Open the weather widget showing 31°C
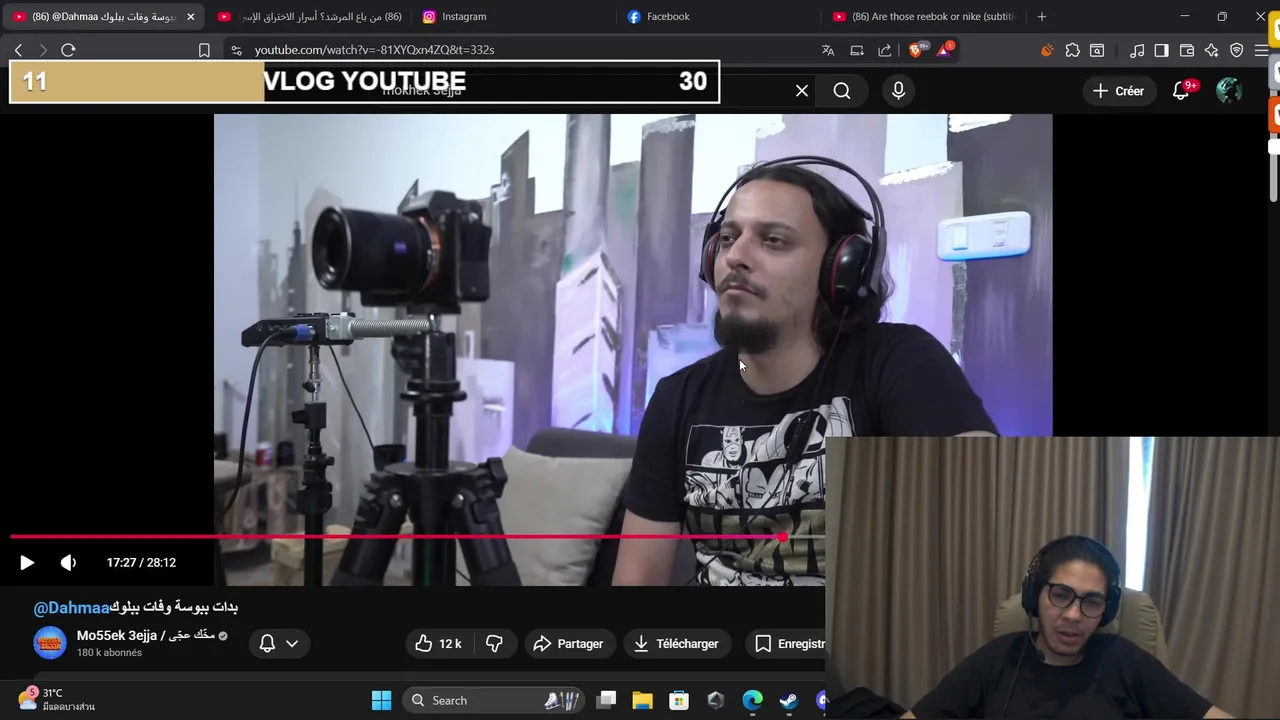The image size is (1280, 720). [57, 700]
